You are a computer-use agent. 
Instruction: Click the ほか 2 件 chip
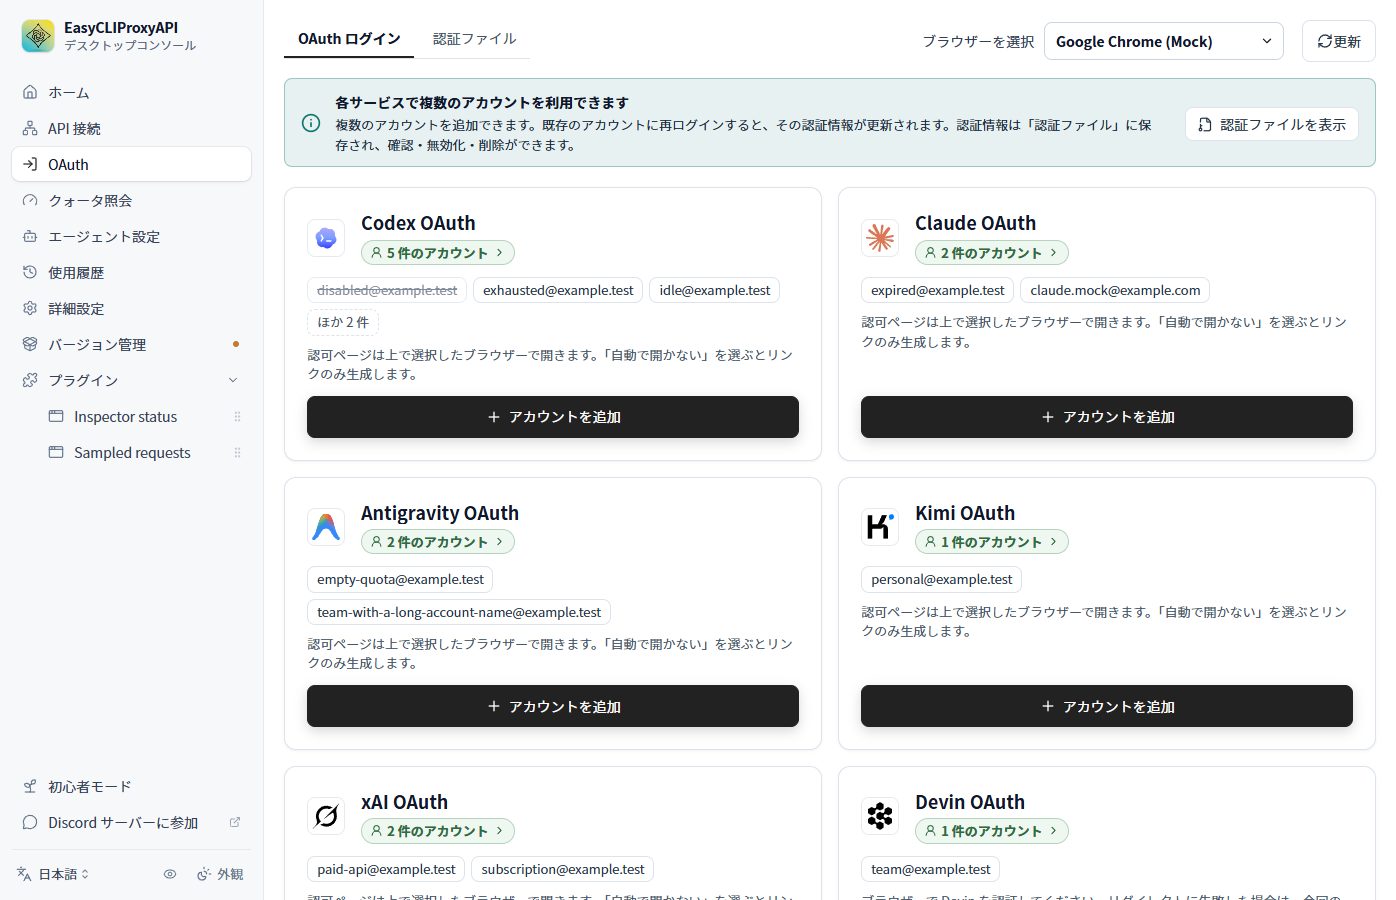click(343, 322)
